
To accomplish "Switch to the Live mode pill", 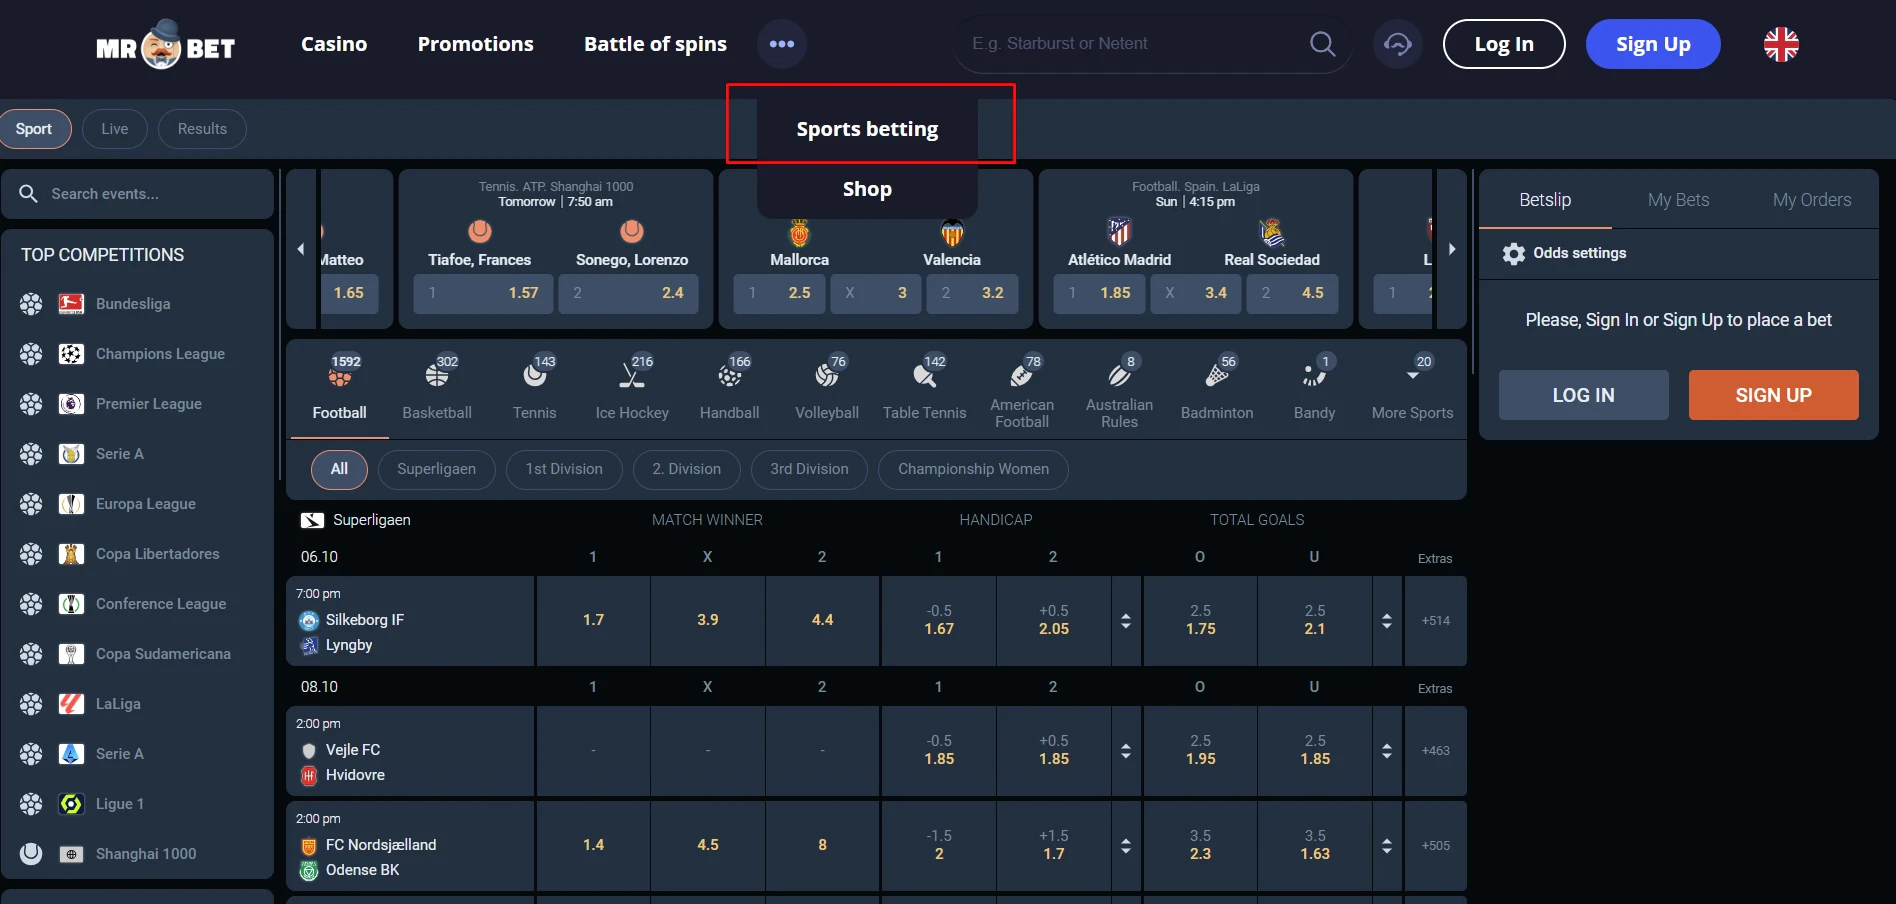I will pyautogui.click(x=115, y=129).
